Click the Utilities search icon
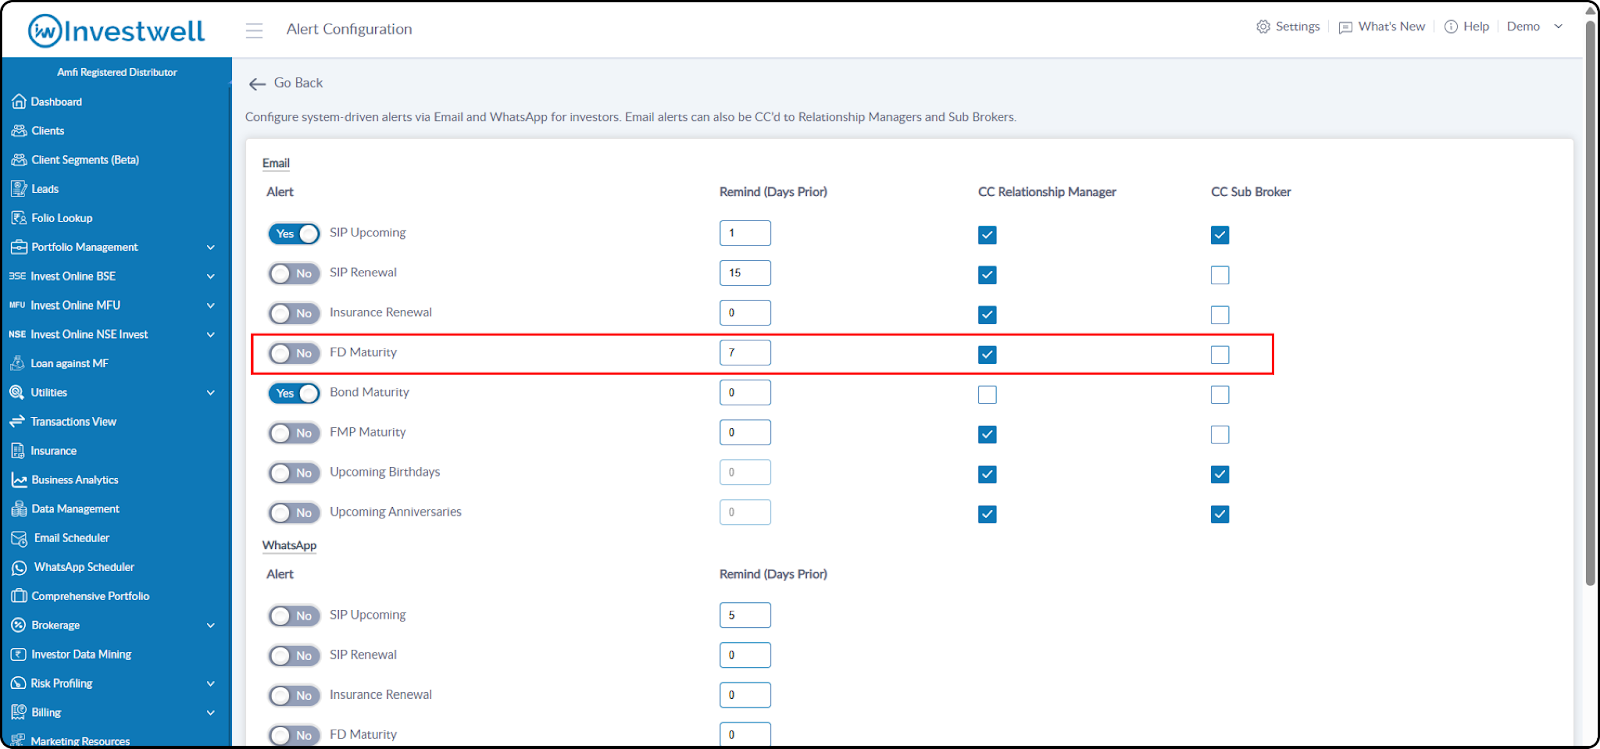 click(17, 392)
